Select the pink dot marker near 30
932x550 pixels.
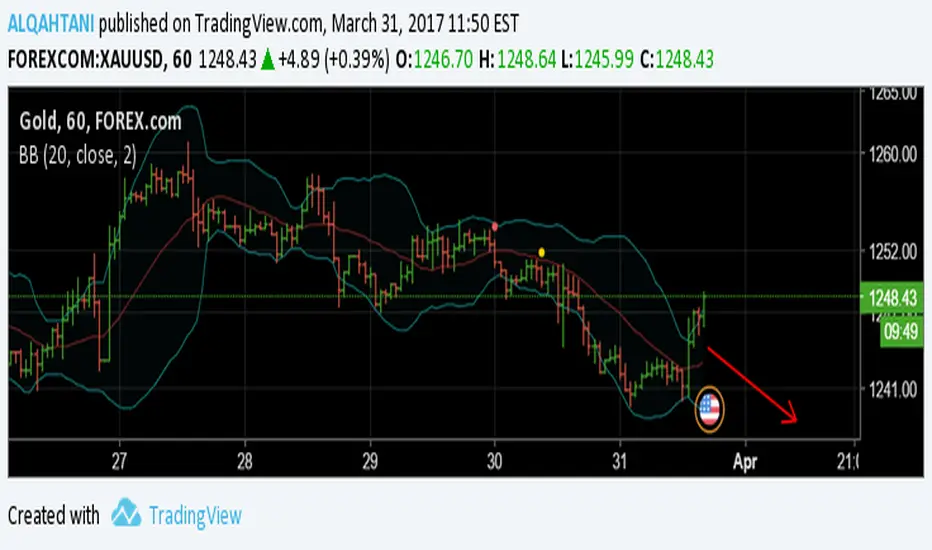495,227
